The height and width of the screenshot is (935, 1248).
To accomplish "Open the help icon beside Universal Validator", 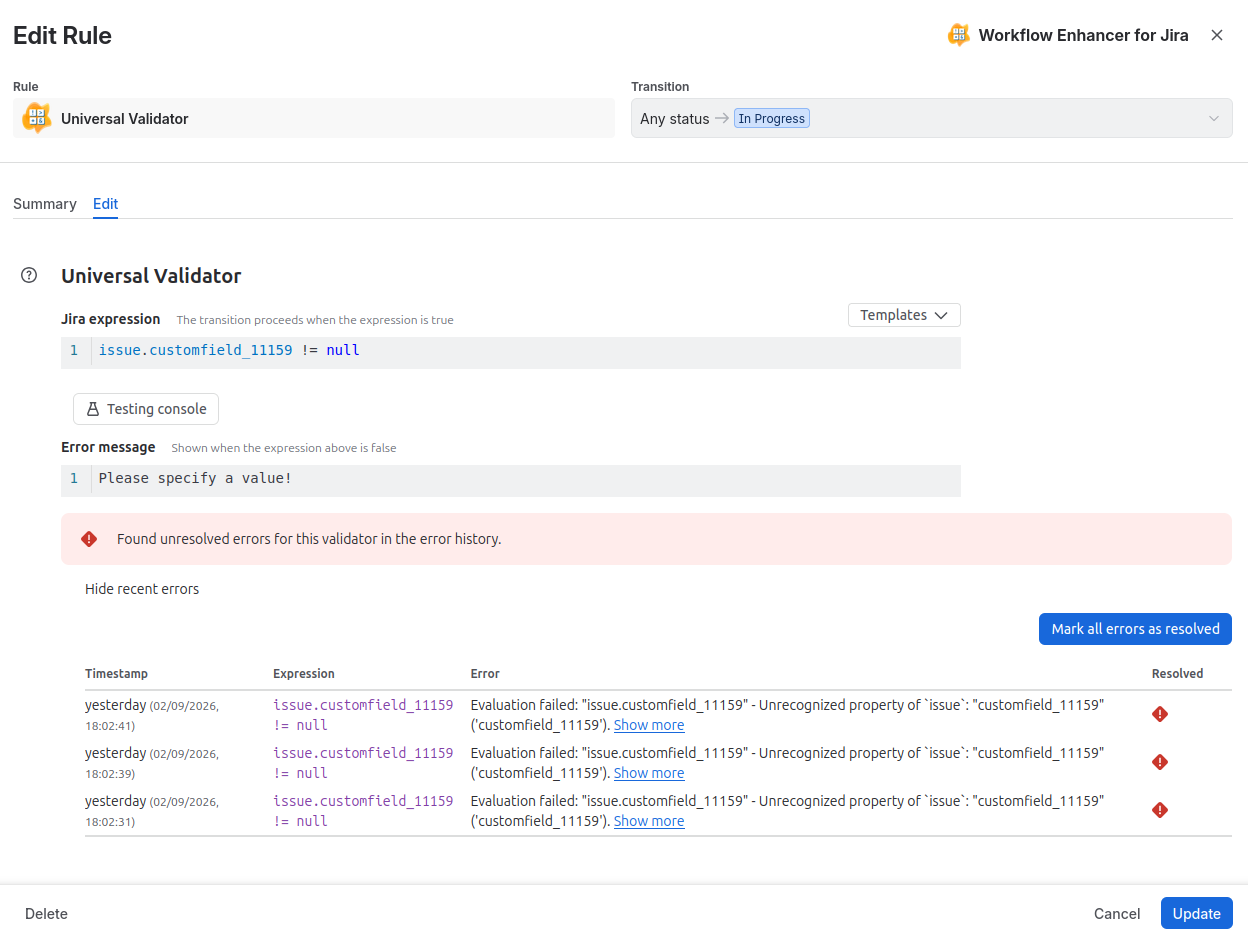I will click(x=29, y=275).
